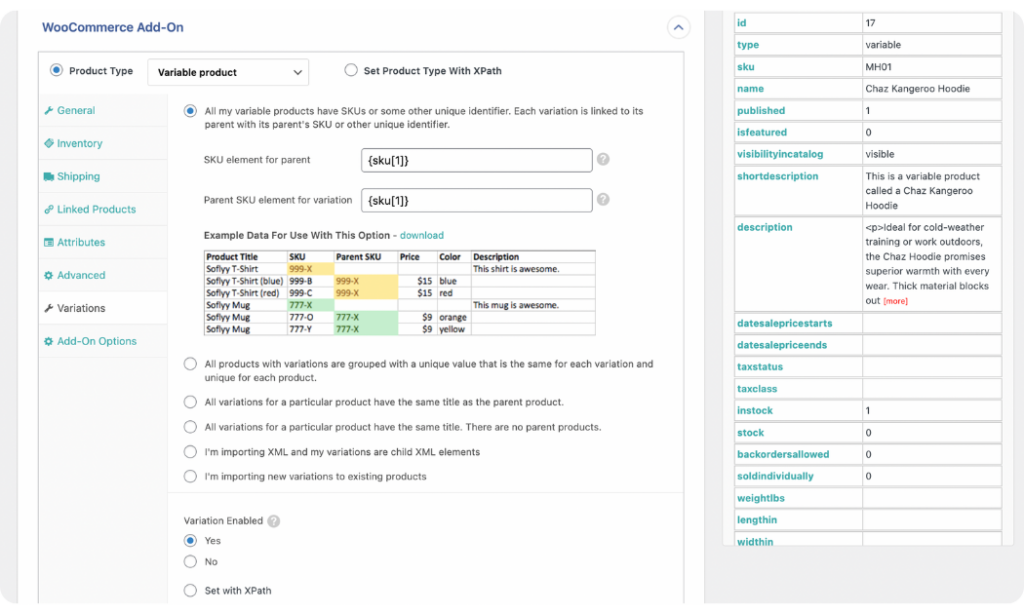Open help for Parent SKU element for variation

coord(603,200)
